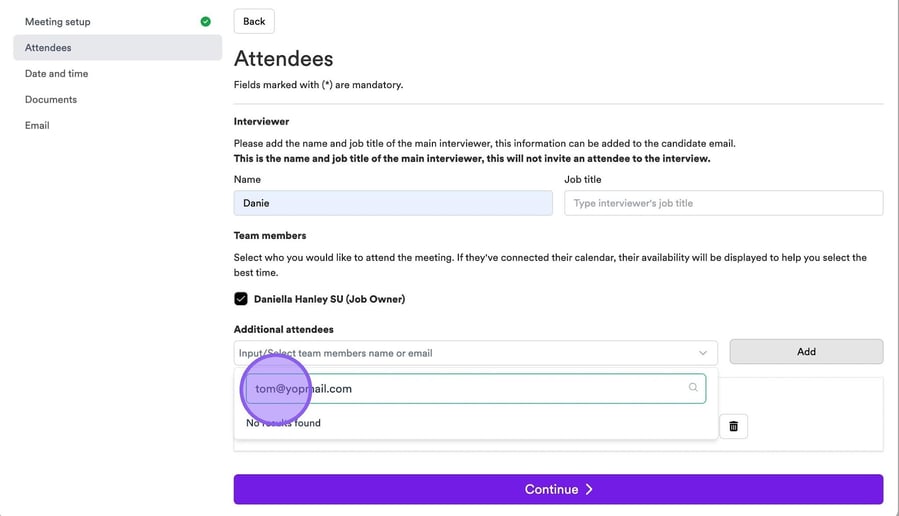Click the Daniella Hanley SU (Job Owner) label
This screenshot has width=899, height=516.
pos(329,299)
